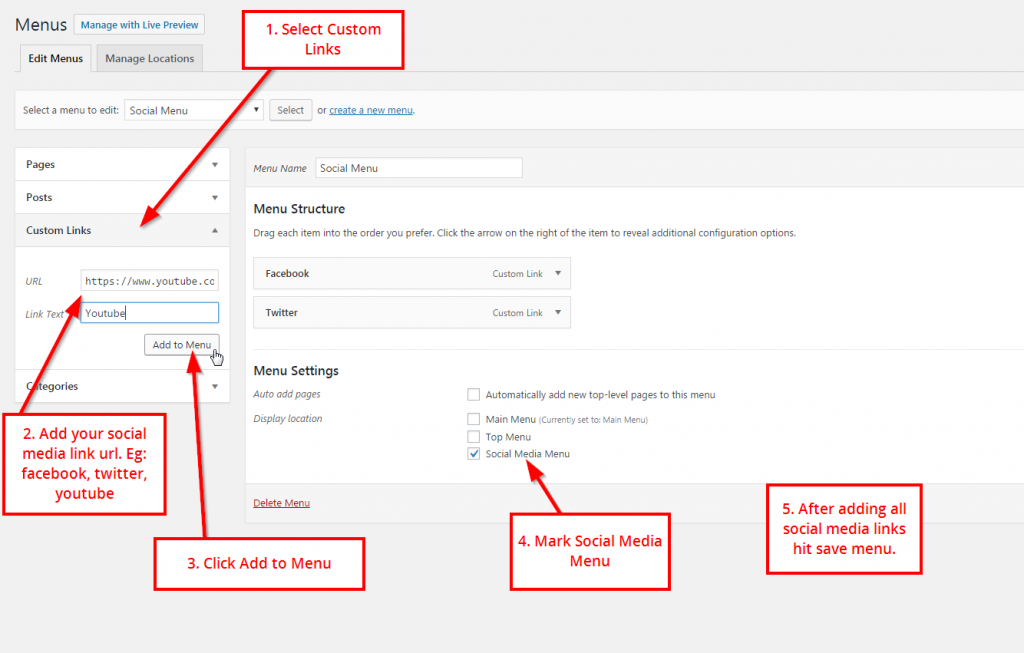Uncheck the Social Media Menu checkbox
The width and height of the screenshot is (1024, 653).
point(473,454)
